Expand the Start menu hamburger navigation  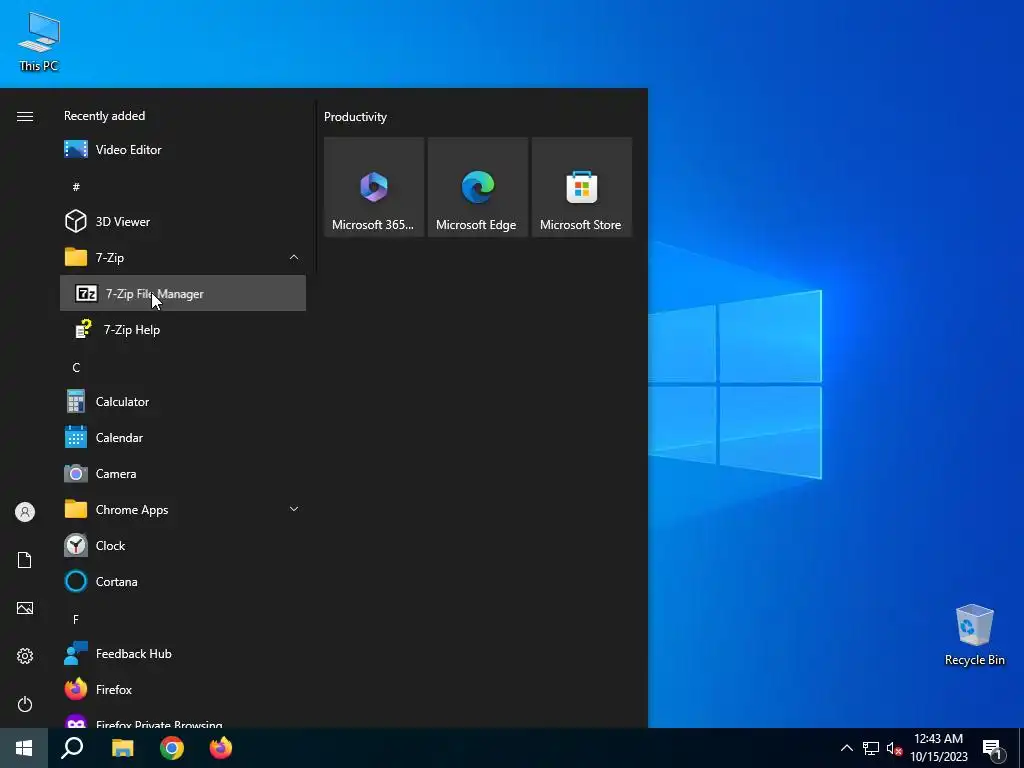pos(25,116)
